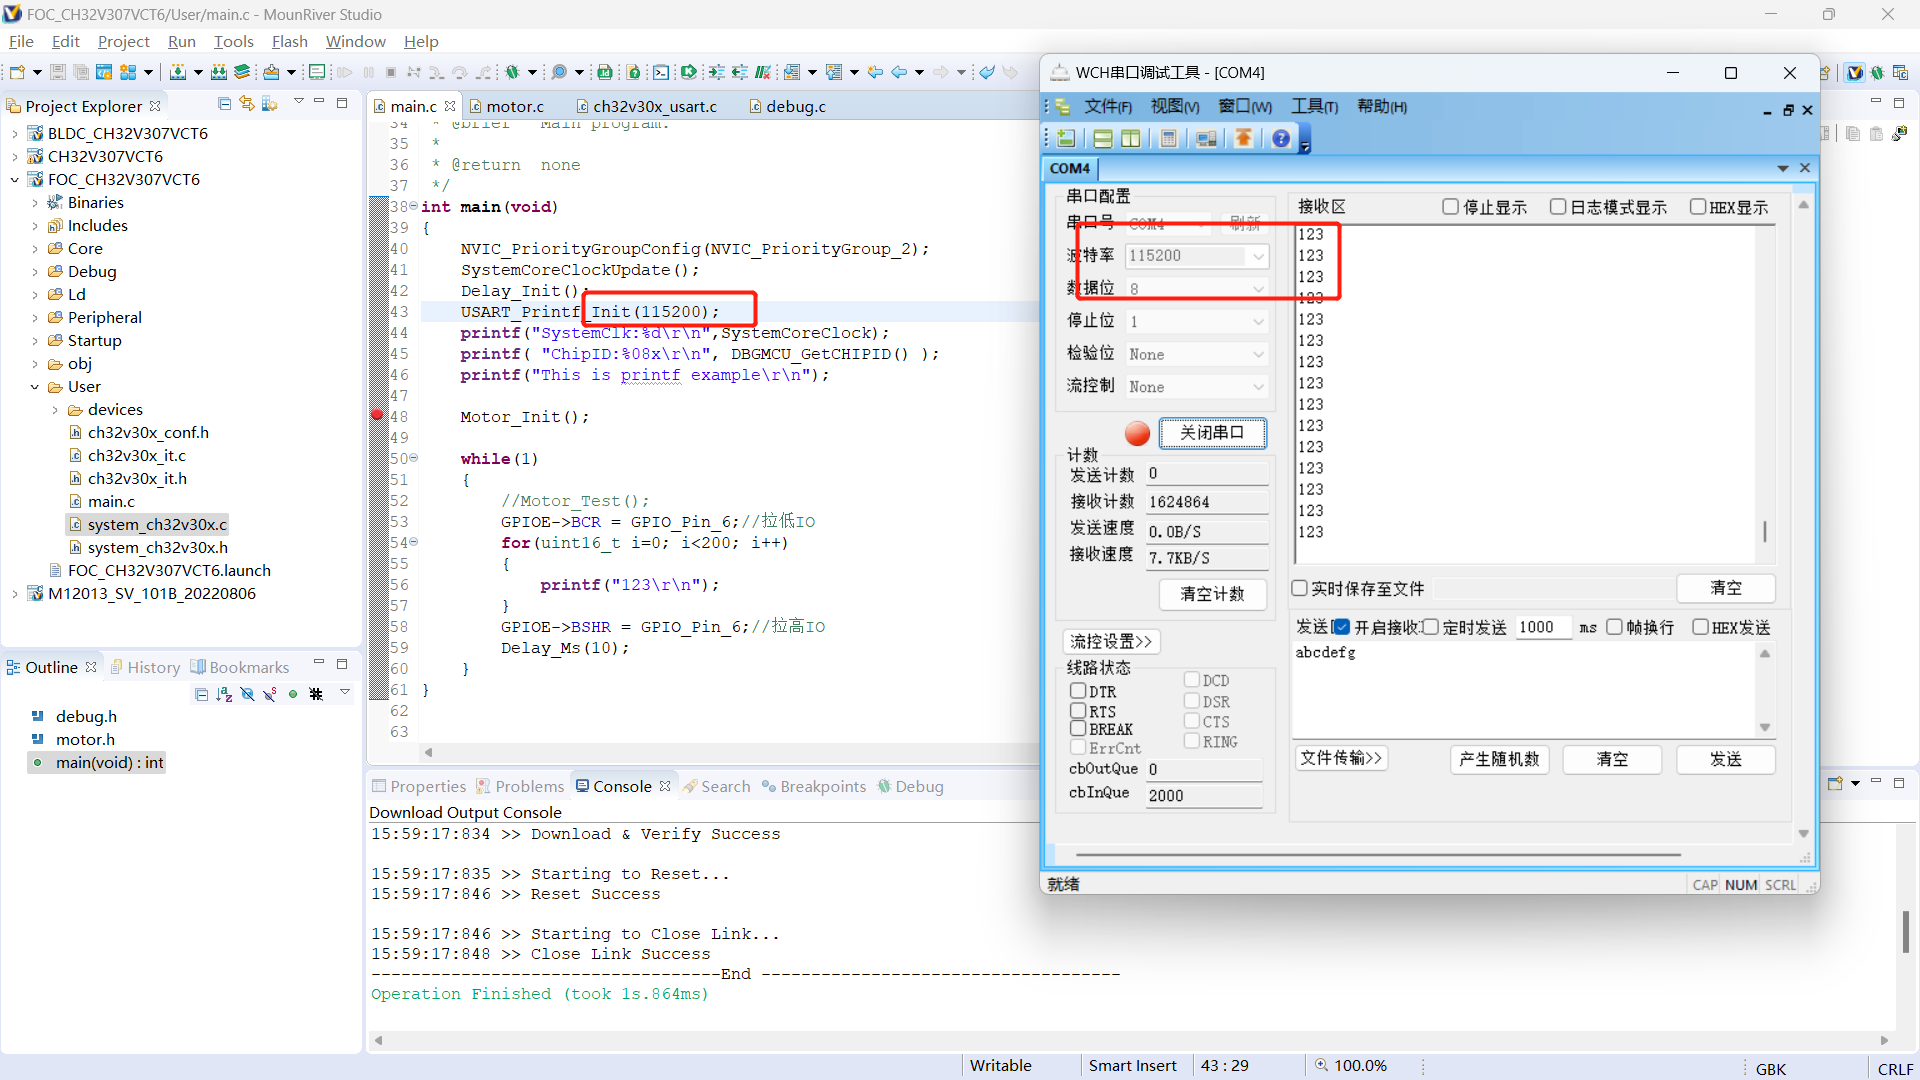
Task: Click Collapse All icon in Project Explorer
Action: pos(224,104)
